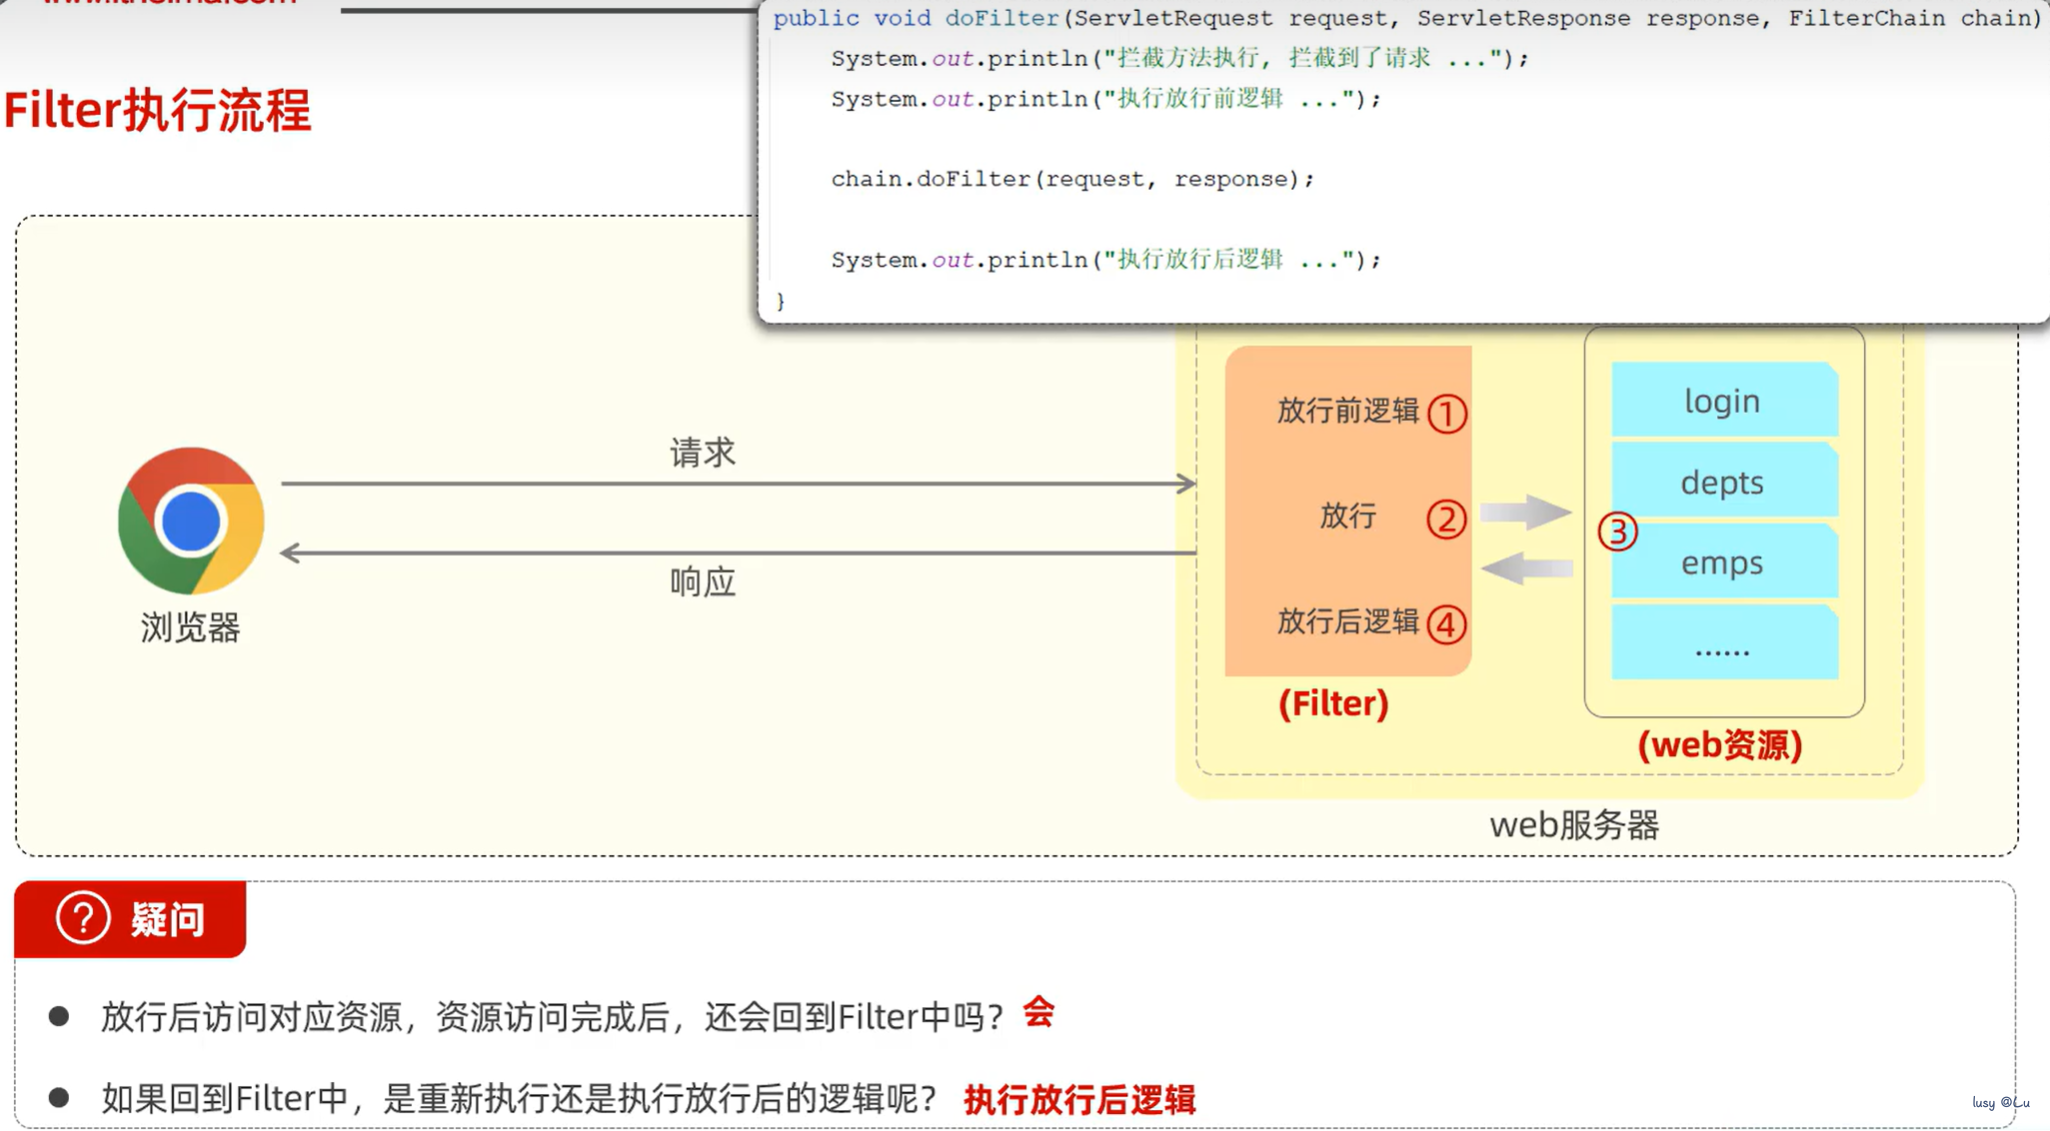Click the chain.doFilter code line
The image size is (2050, 1131).
(1072, 179)
